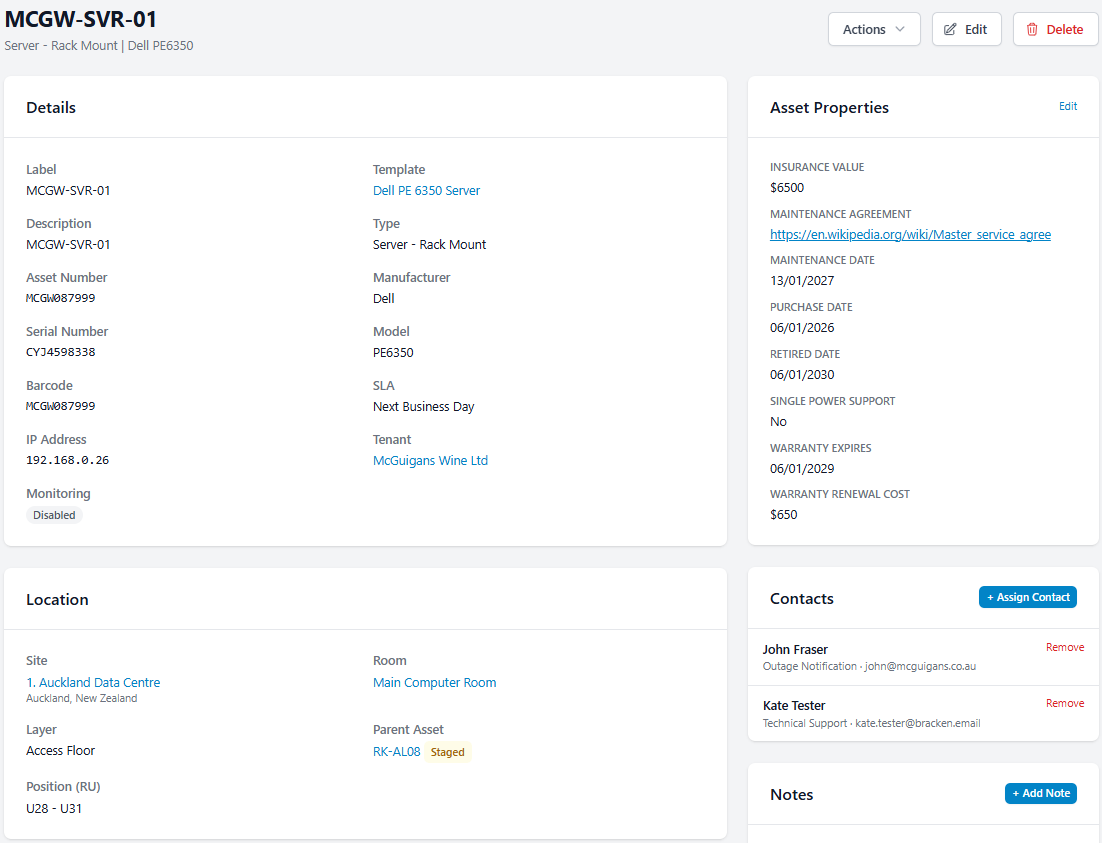The image size is (1102, 843).
Task: Click the pencil icon on Edit button
Action: tap(950, 30)
